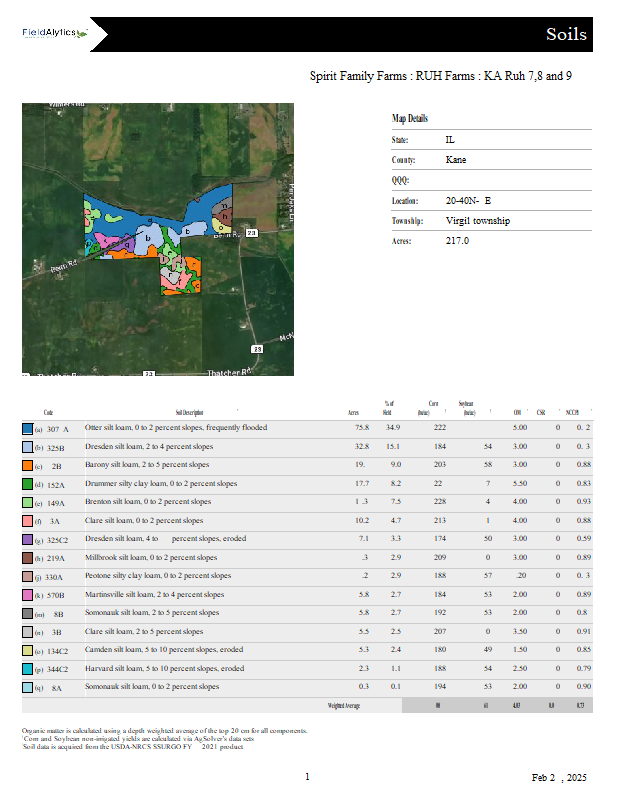Click the Map Details heading
Viewport: 618px width, 800px height.
pos(410,118)
